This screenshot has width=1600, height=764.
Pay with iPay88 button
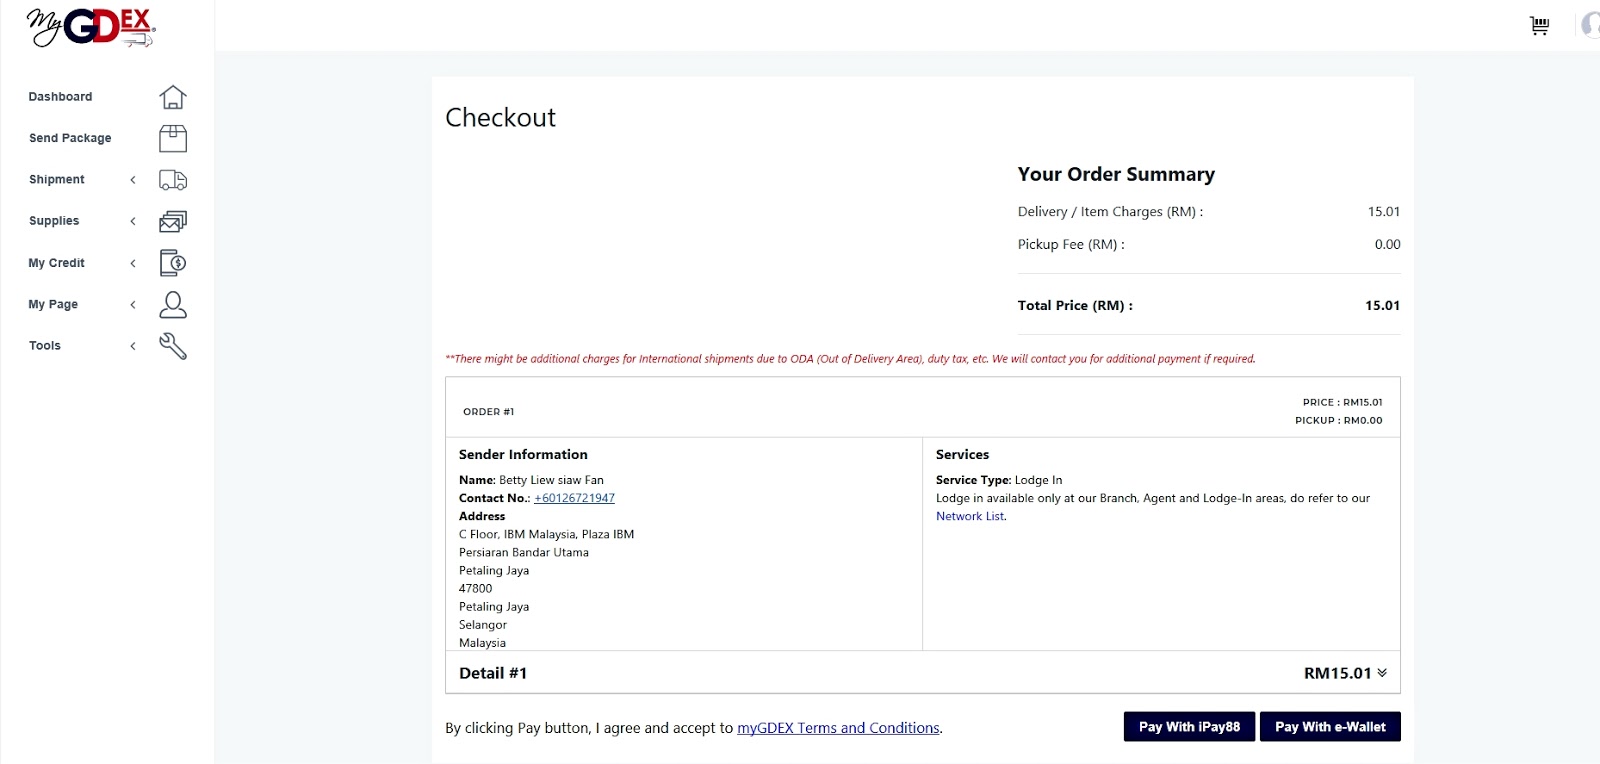click(1189, 727)
